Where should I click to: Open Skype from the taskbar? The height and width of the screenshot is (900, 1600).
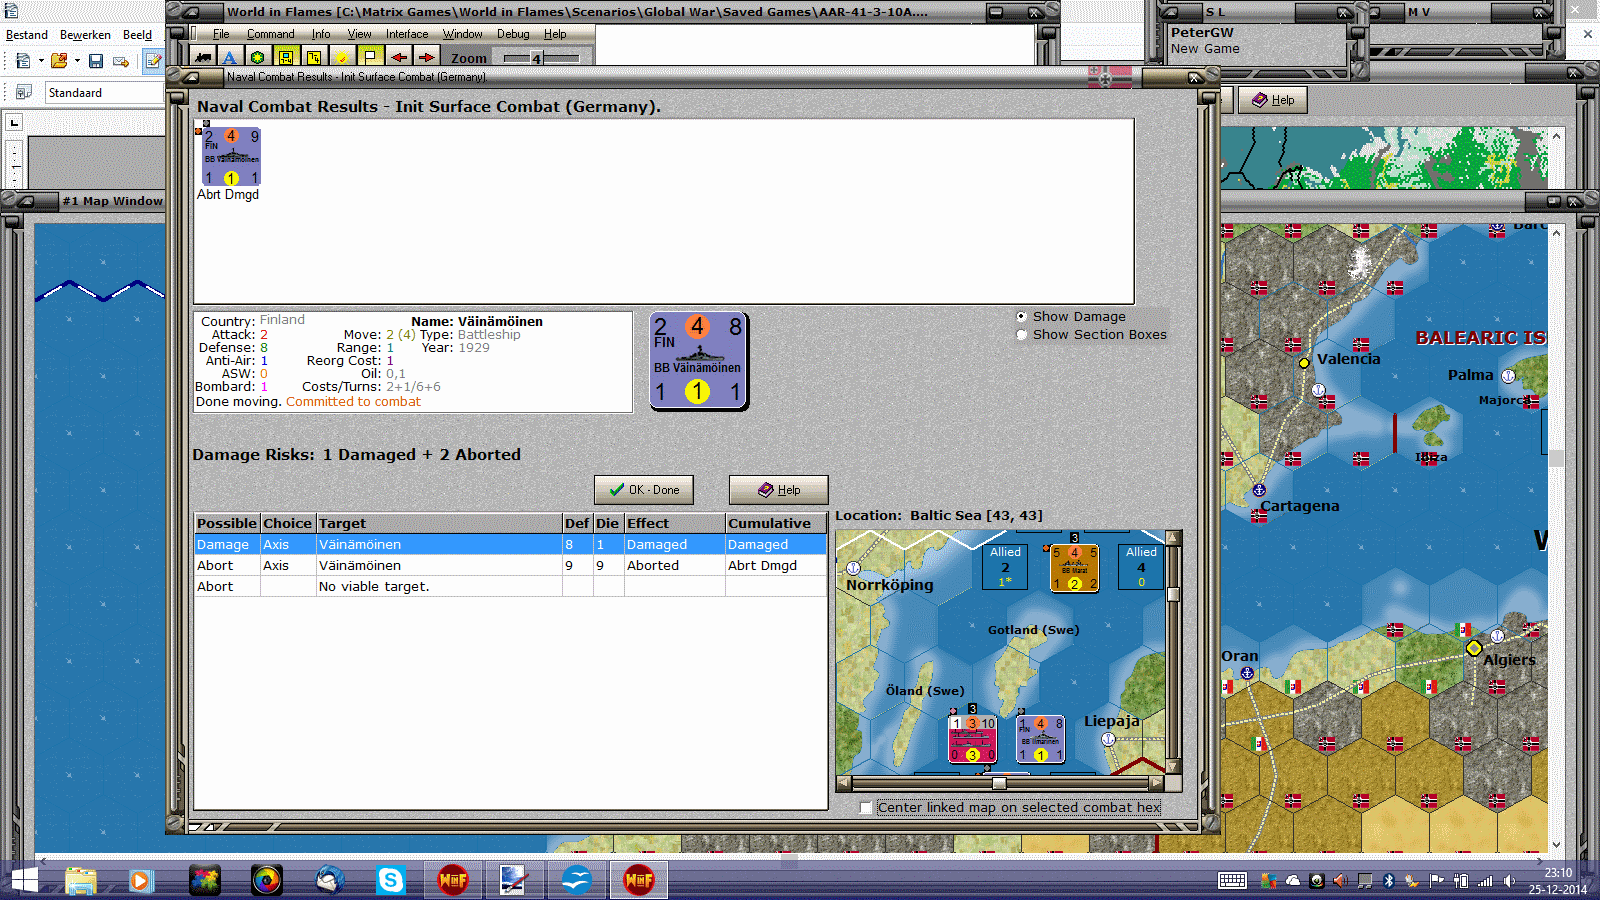coord(390,880)
